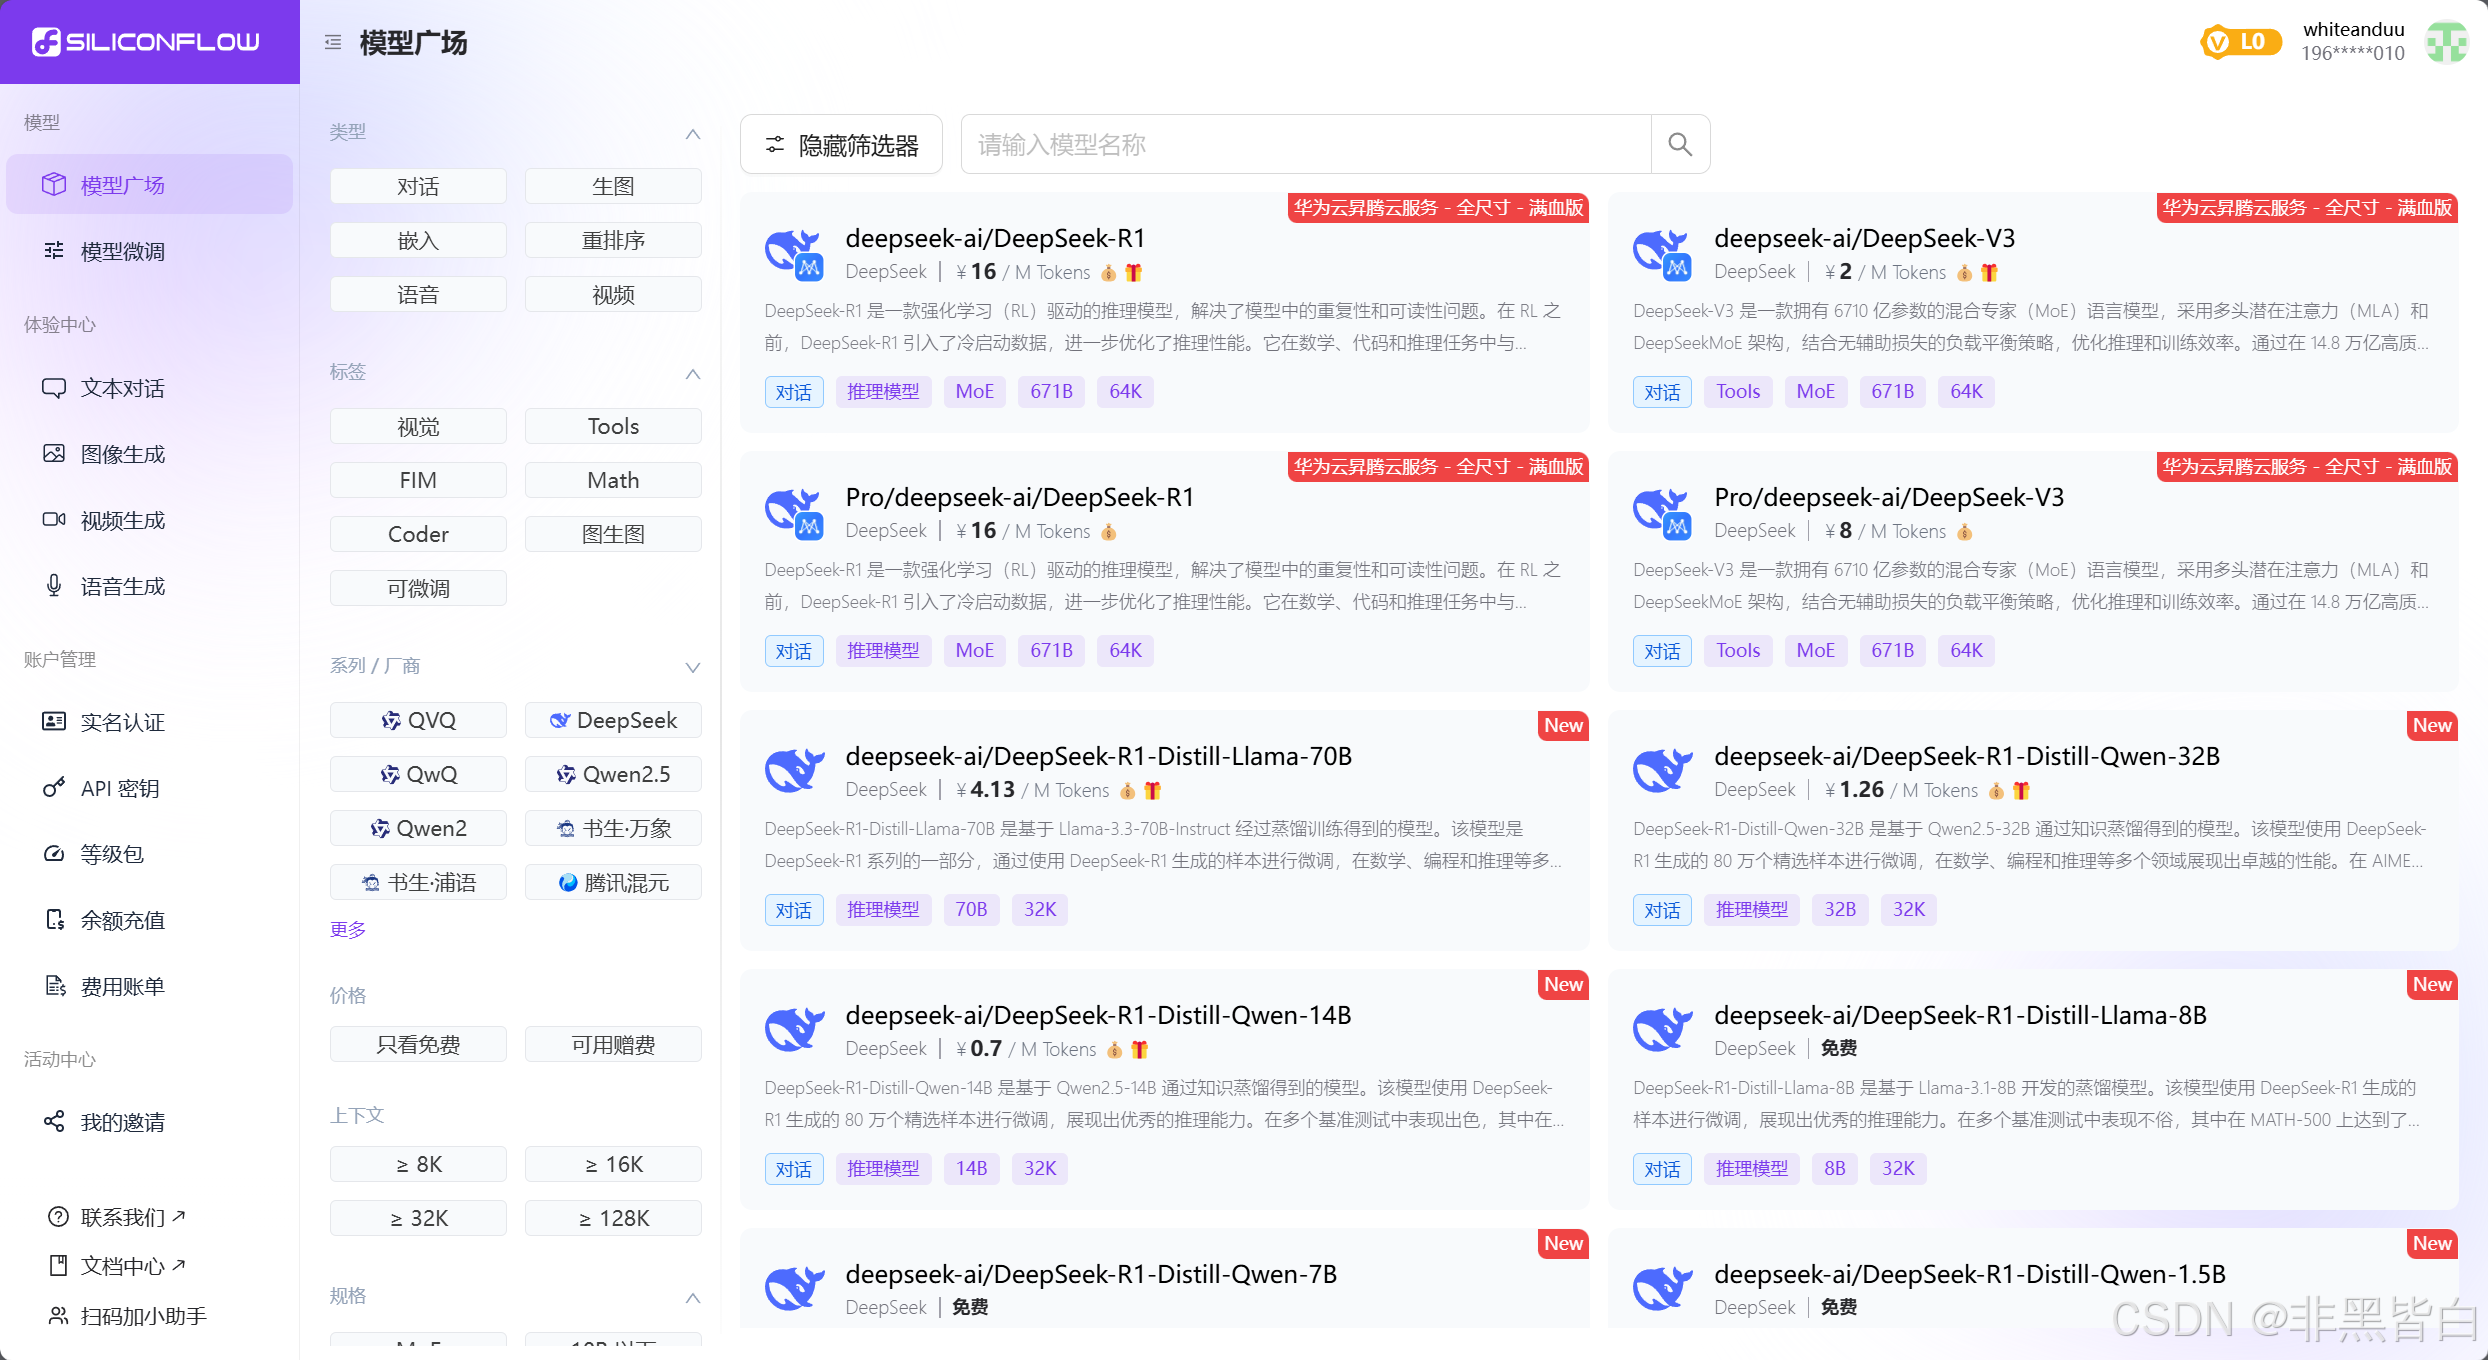Click the L0 level badge

pos(2240,42)
